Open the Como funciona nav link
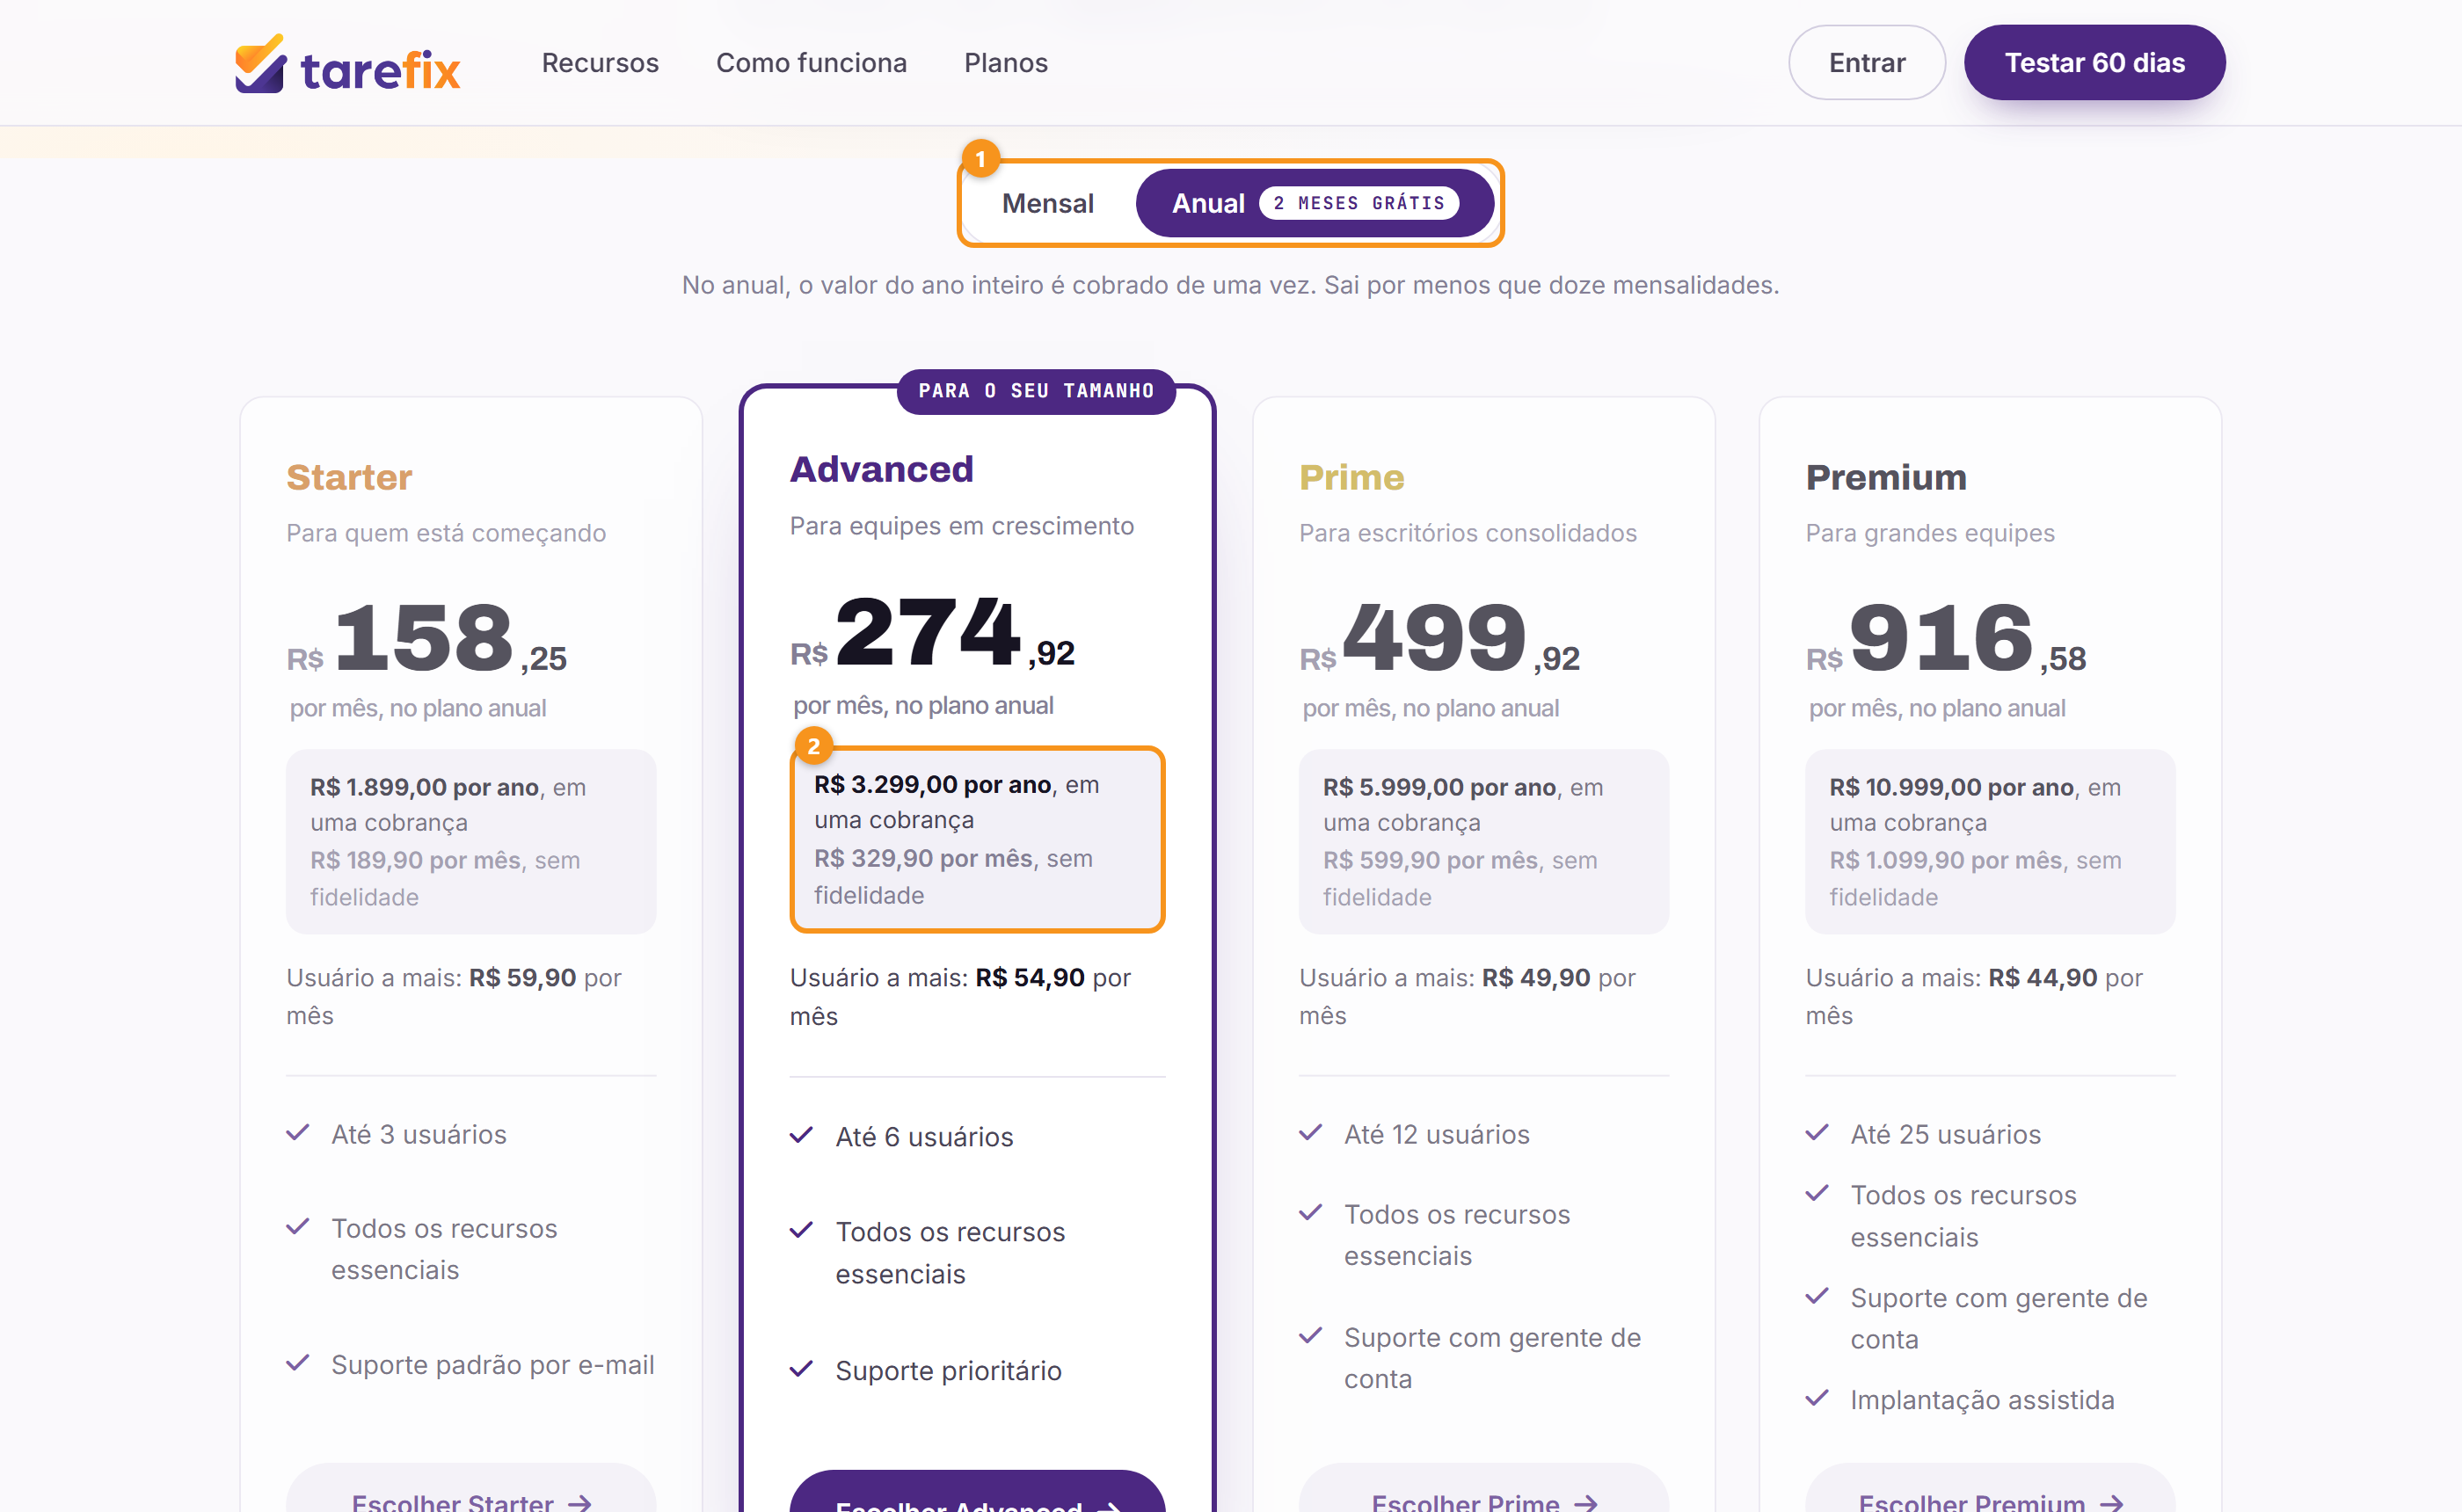Screen dimensions: 2462x1512 [x=811, y=63]
